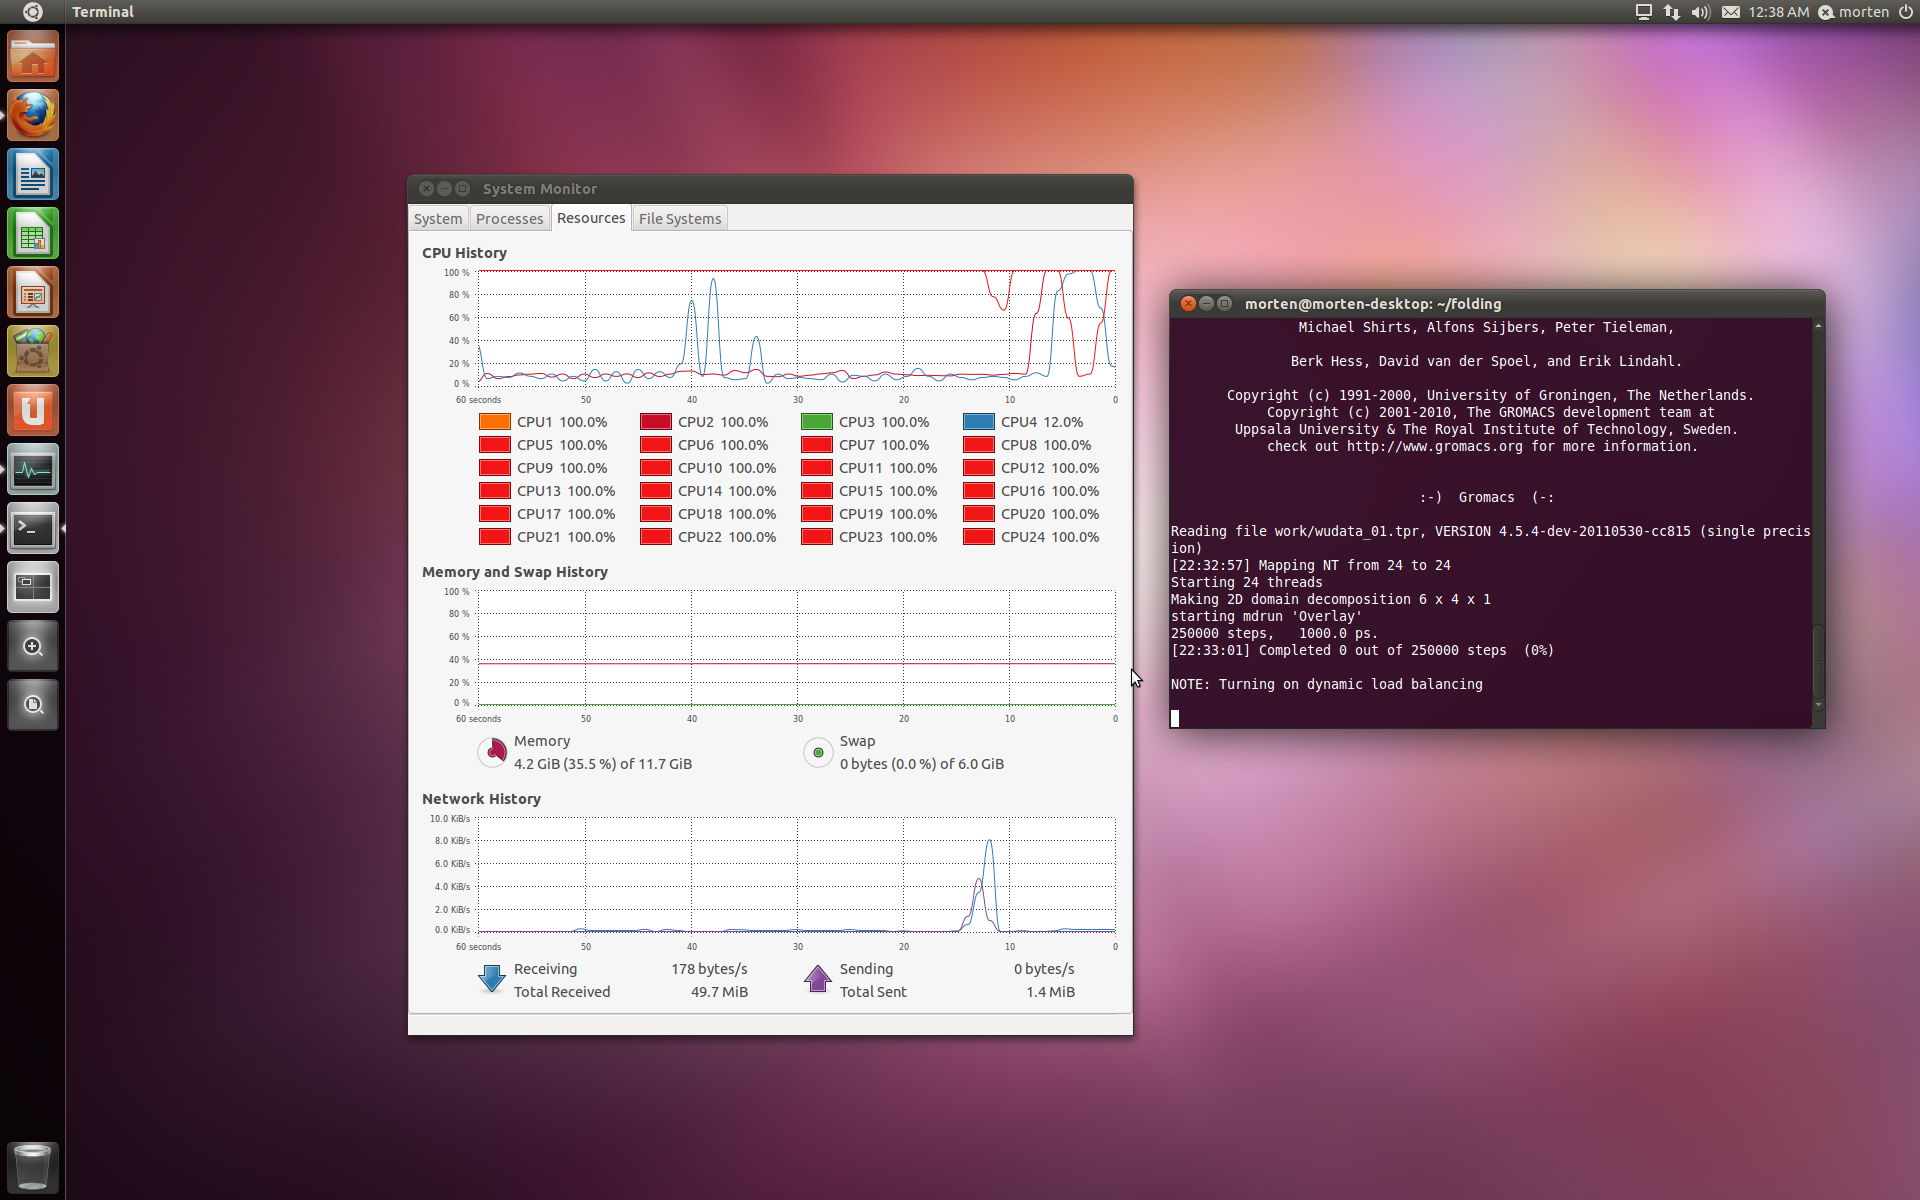Click the Receiving blue arrow icon

pos(491,979)
